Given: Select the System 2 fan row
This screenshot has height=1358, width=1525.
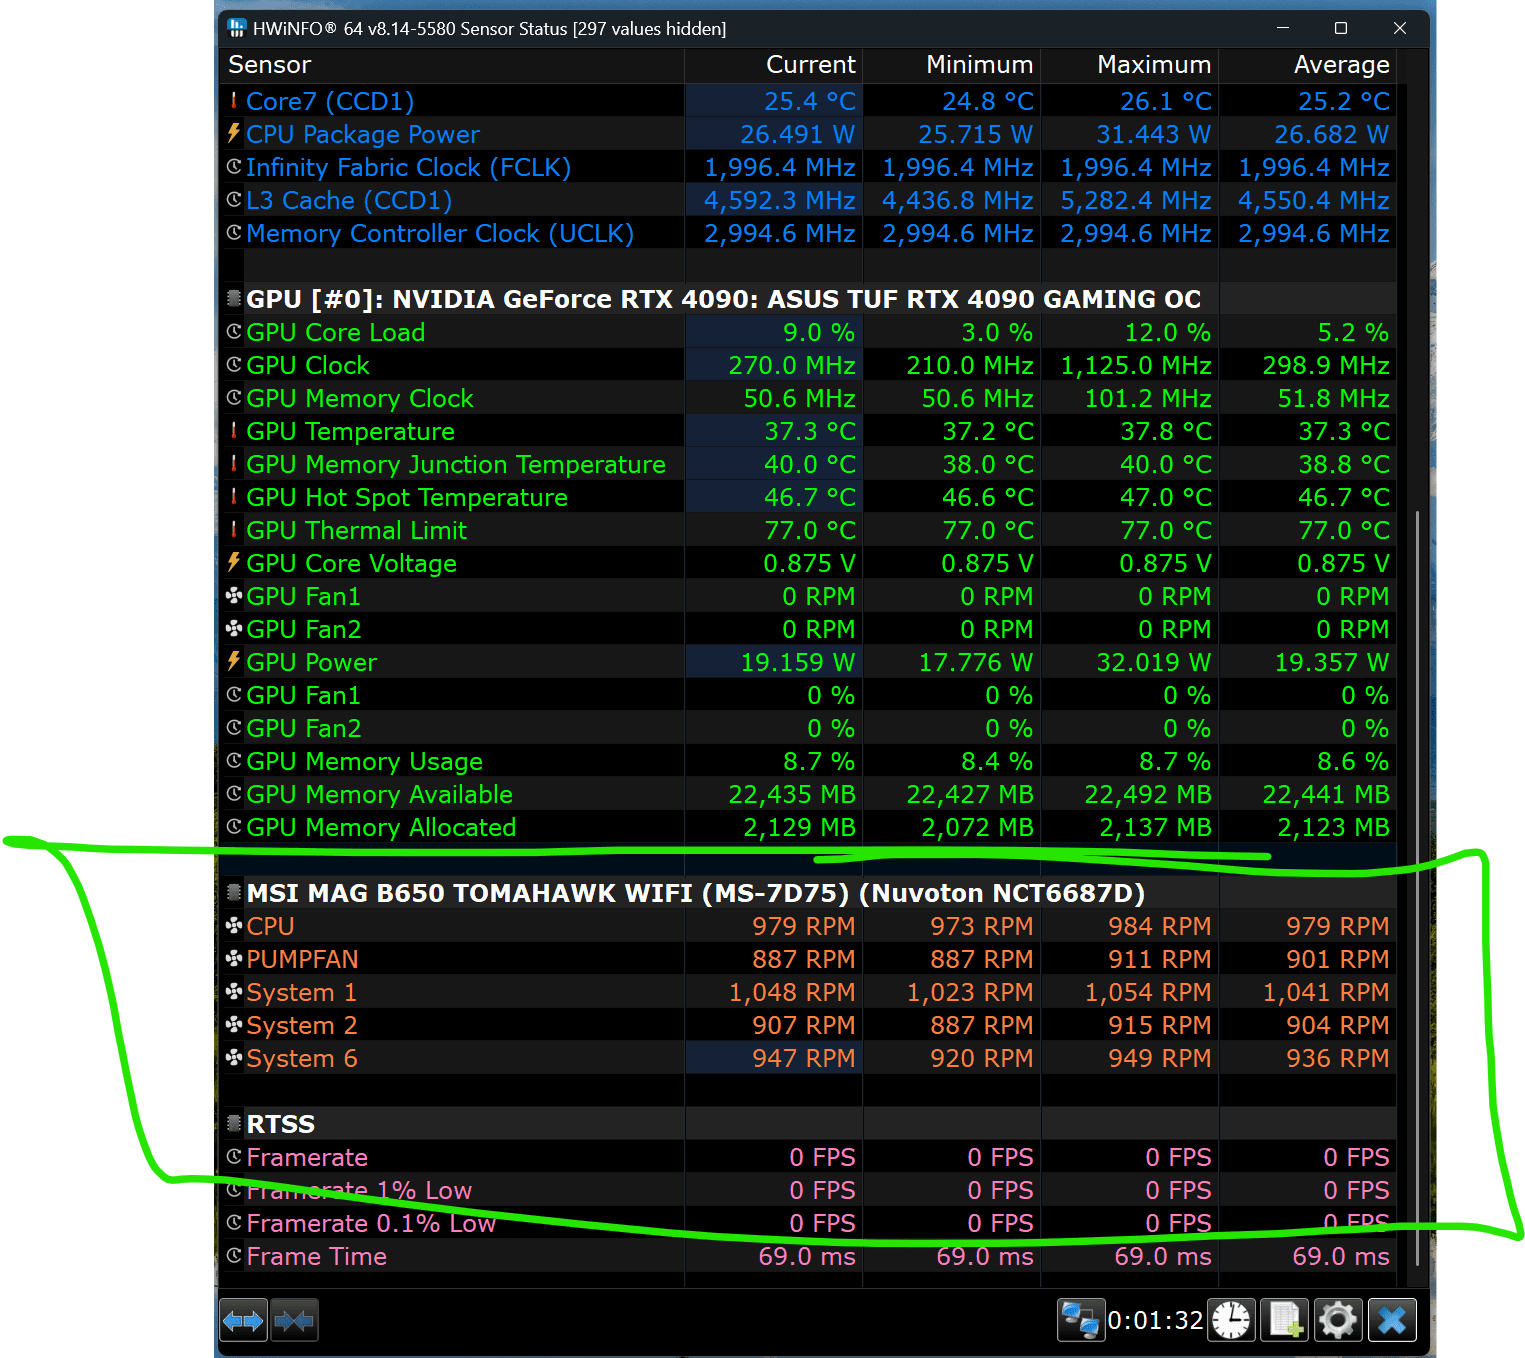Looking at the screenshot, I should pyautogui.click(x=808, y=1025).
